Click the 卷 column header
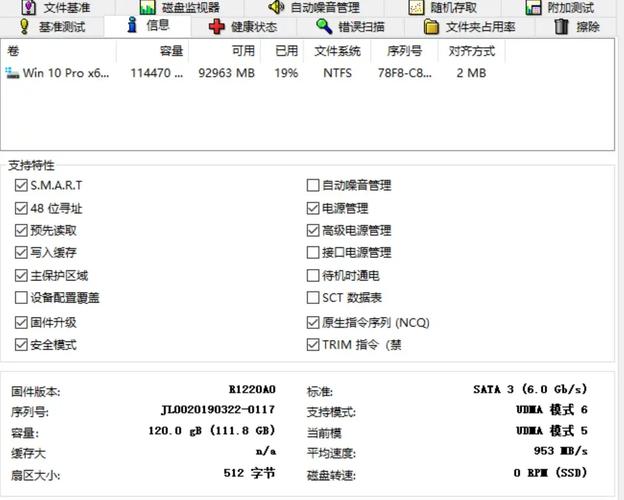624x500 pixels. [x=58, y=51]
